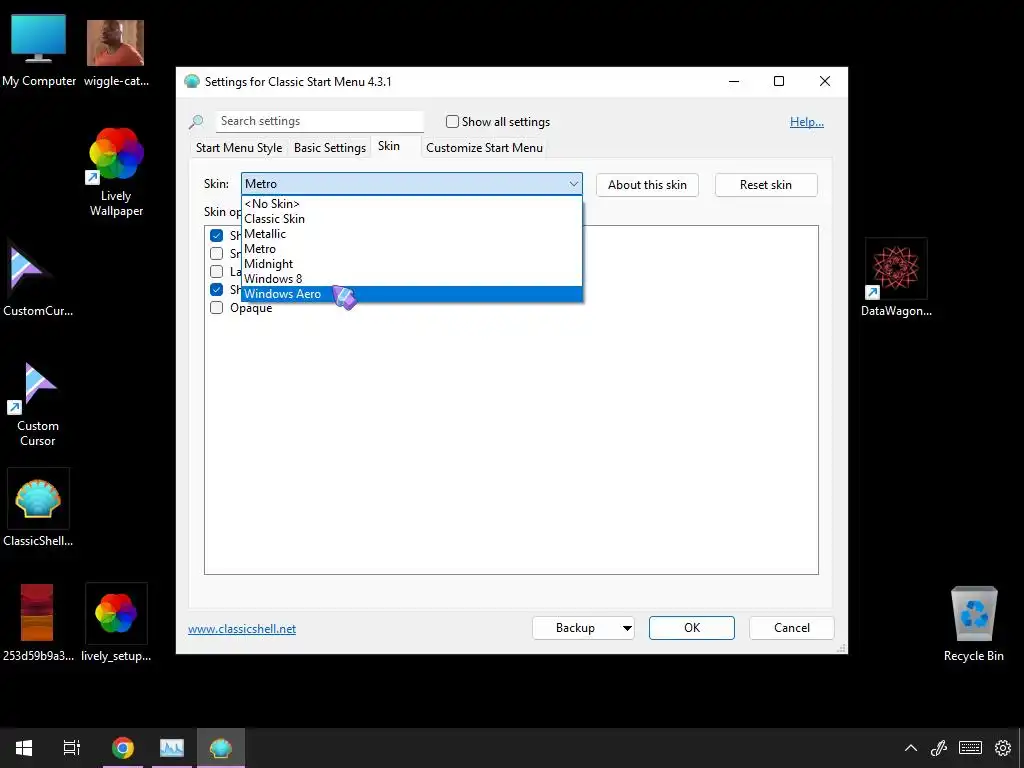Choose <No Skin> from the list
Screen dimensions: 1024x768
pos(411,204)
